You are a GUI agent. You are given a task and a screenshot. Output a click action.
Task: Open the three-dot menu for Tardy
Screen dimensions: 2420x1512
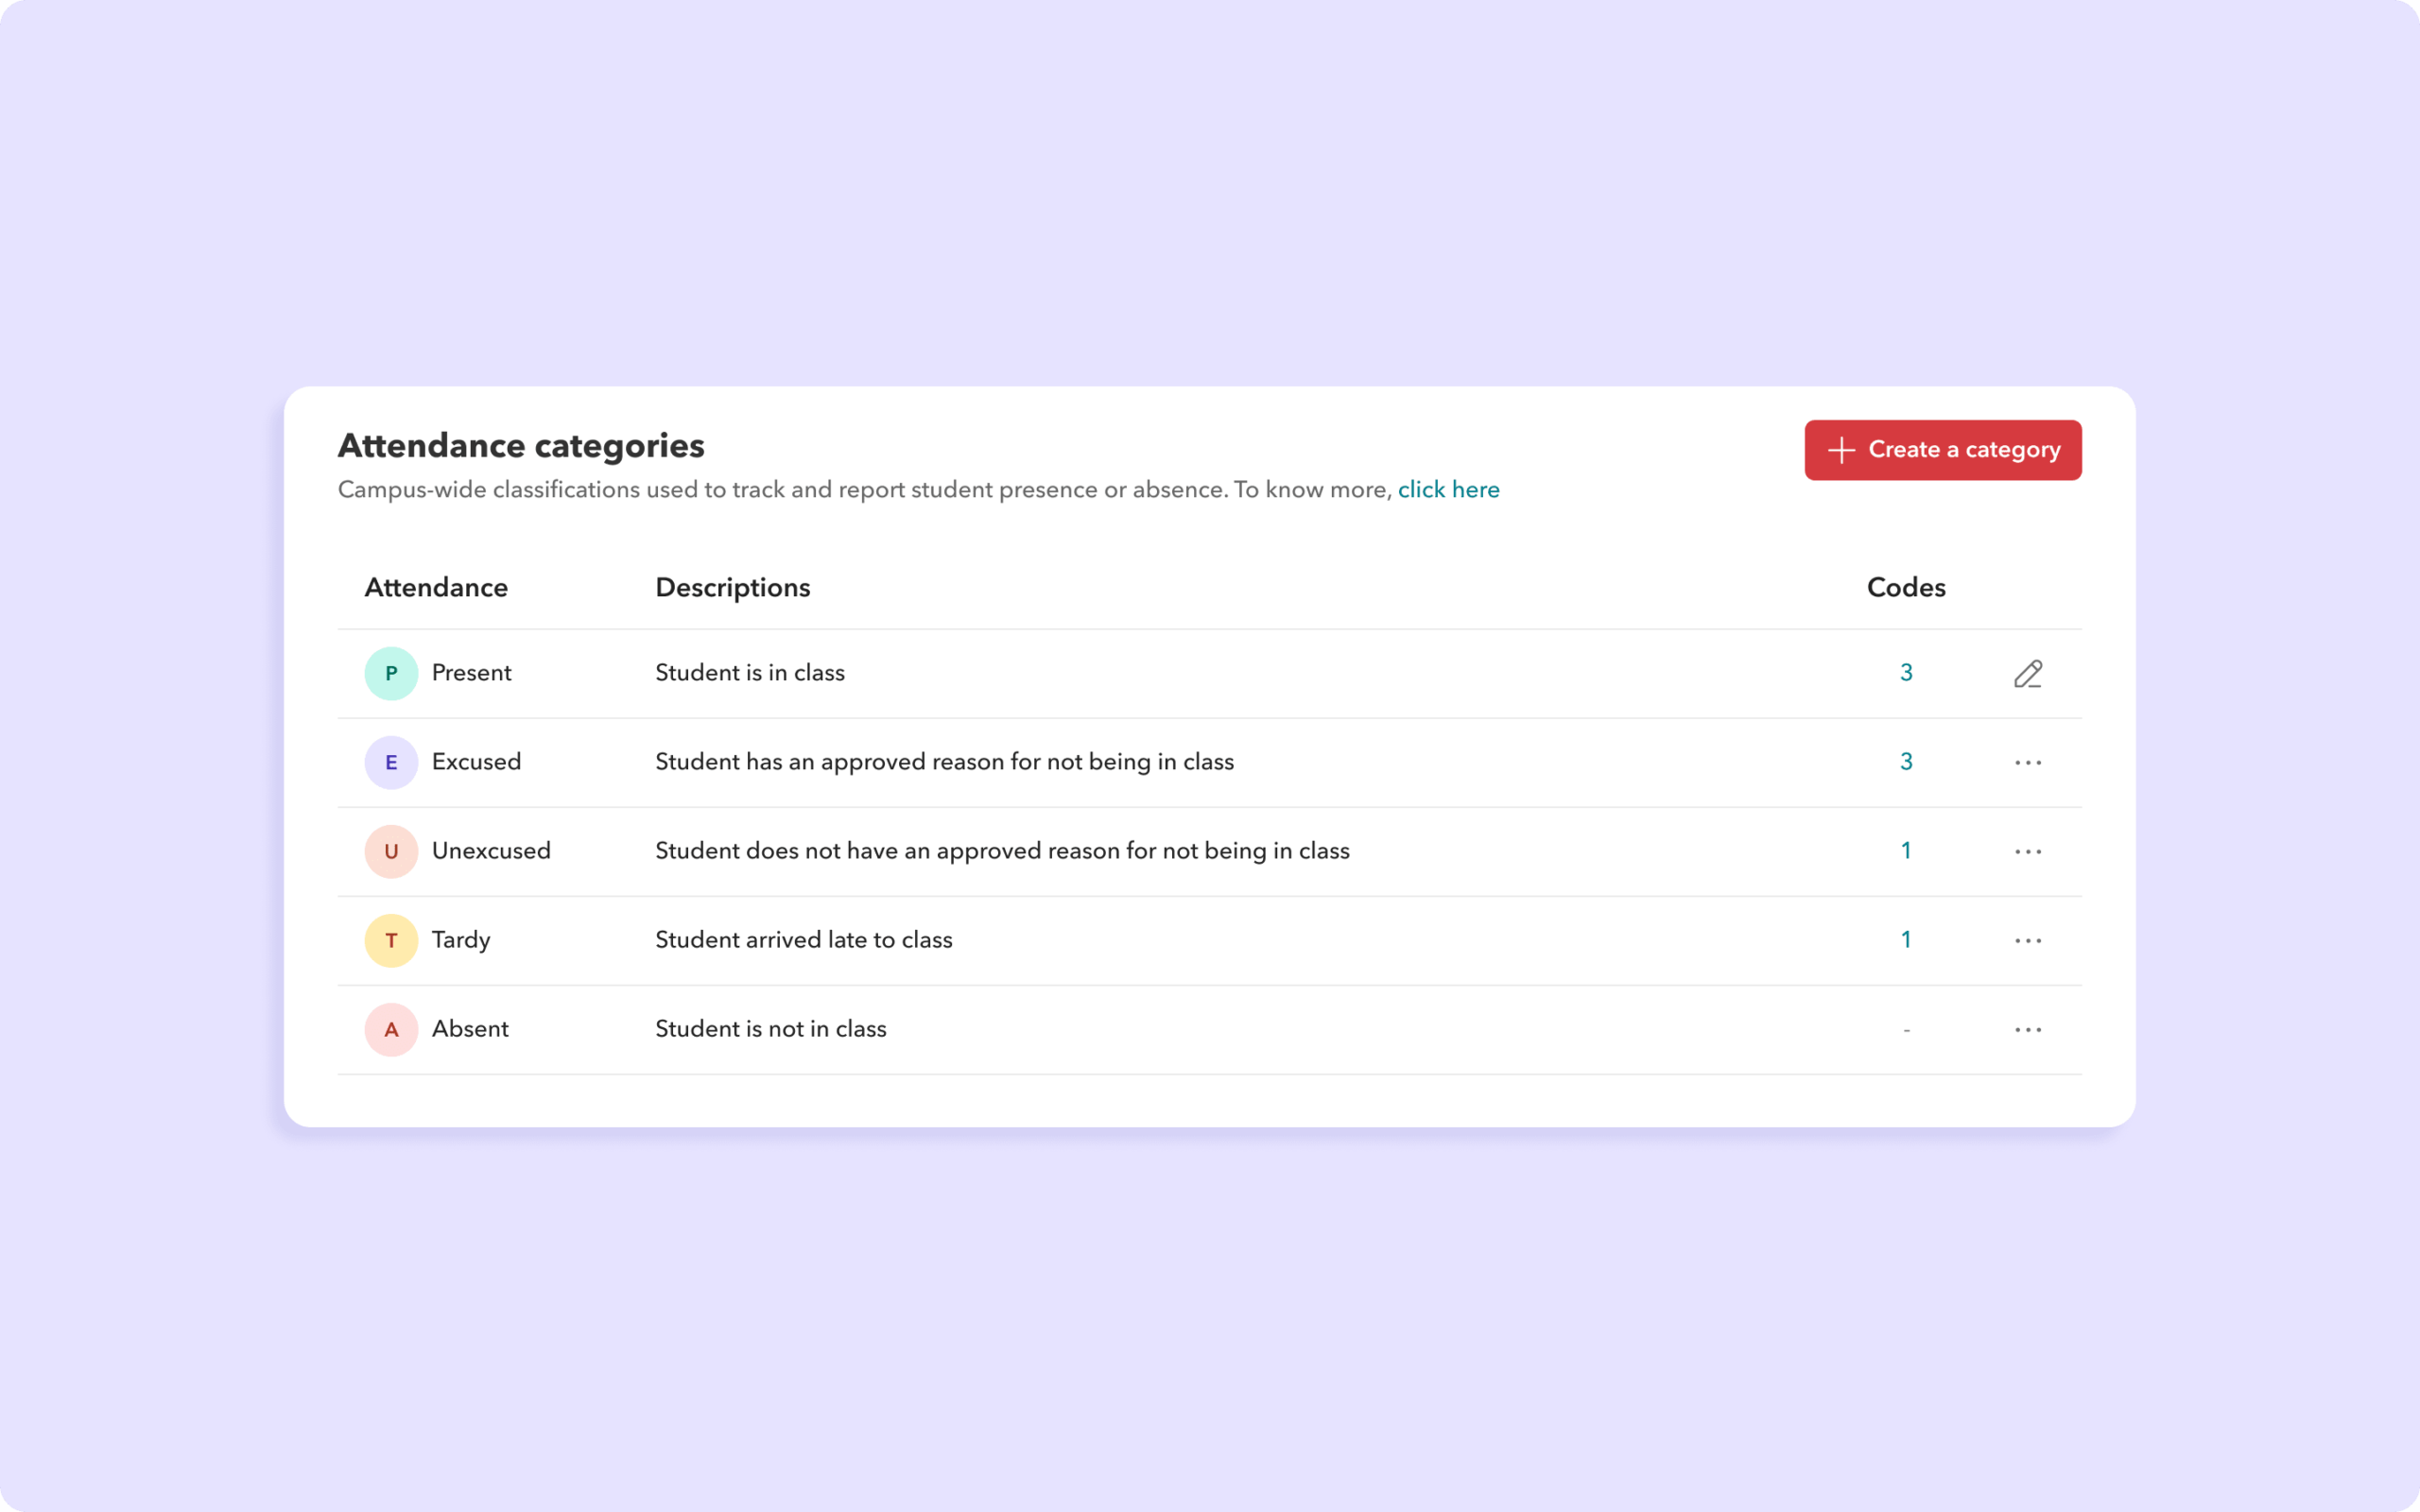[2028, 940]
